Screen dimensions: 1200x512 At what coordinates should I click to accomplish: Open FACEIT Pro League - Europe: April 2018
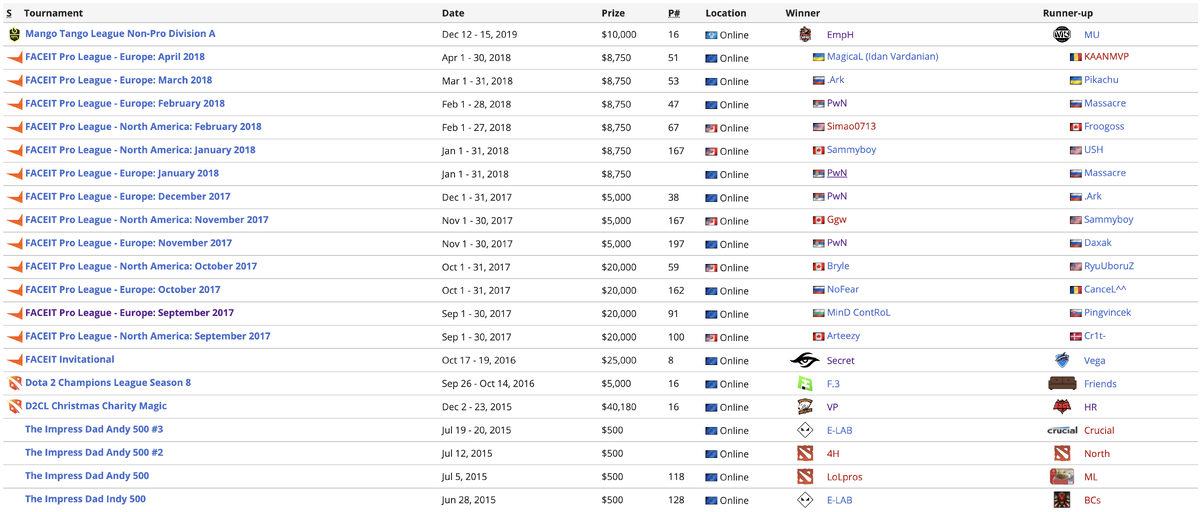tap(115, 57)
